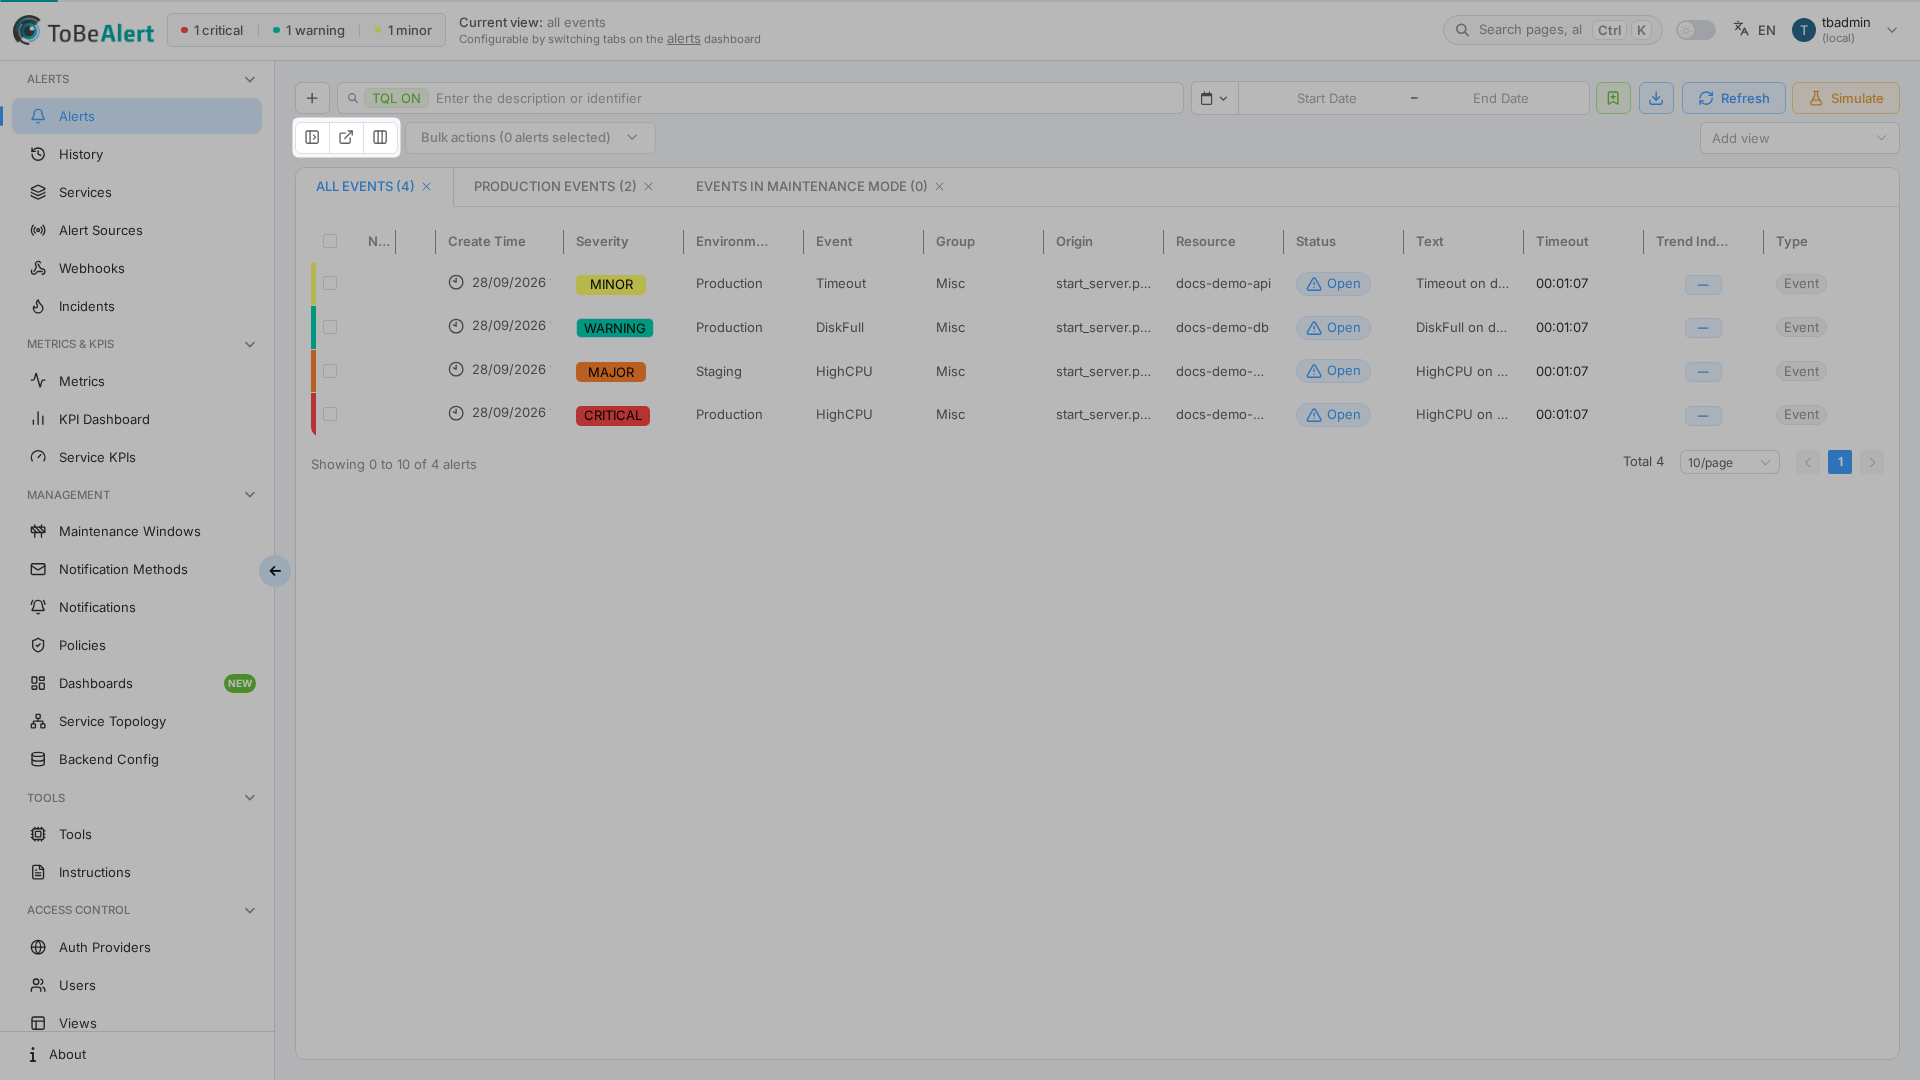Select the WARNING DiskFull alert checkbox
The width and height of the screenshot is (1920, 1080).
[x=330, y=327]
